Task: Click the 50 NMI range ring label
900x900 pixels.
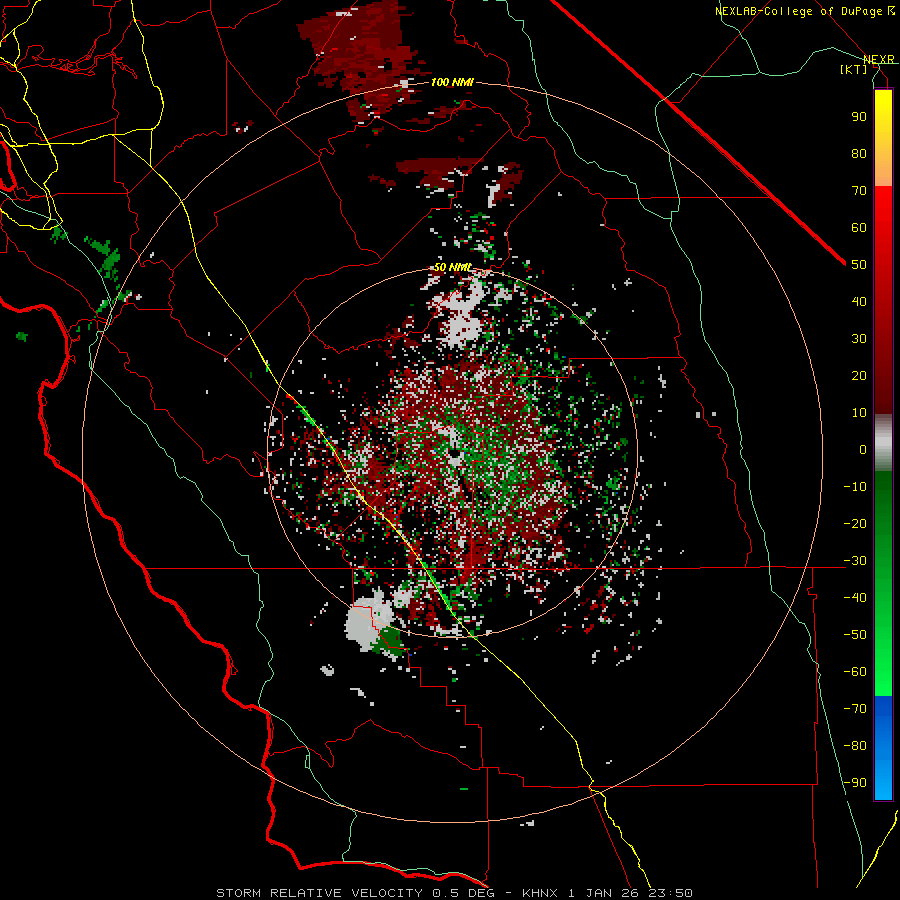Action: (x=452, y=267)
